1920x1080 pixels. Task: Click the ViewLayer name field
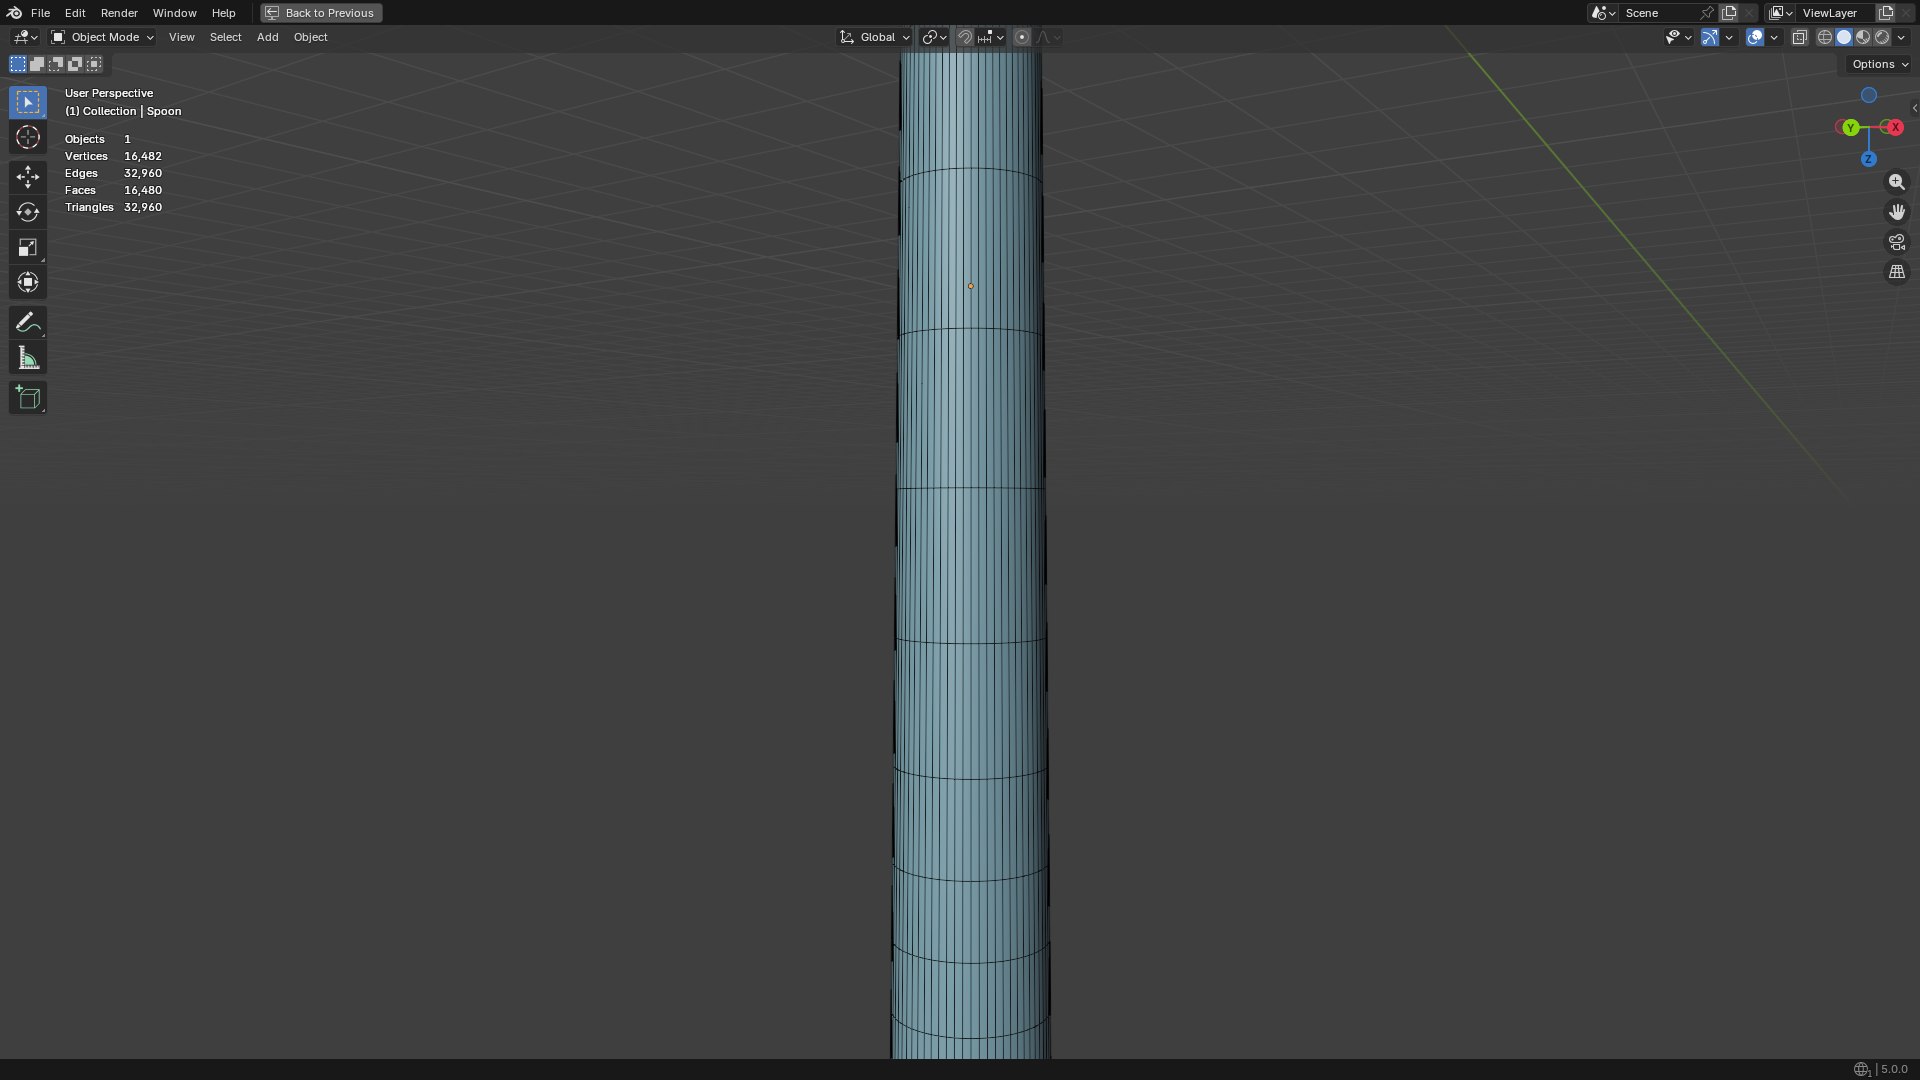pos(1834,13)
